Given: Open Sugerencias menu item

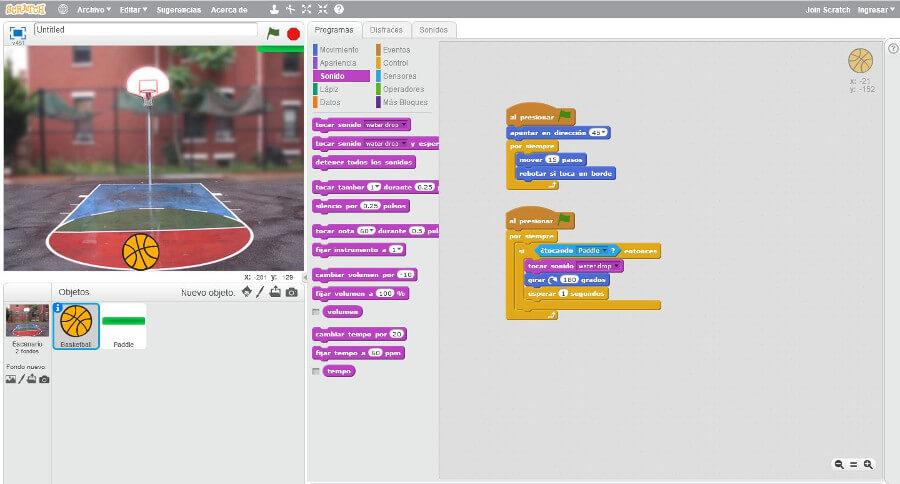Looking at the screenshot, I should pyautogui.click(x=179, y=10).
